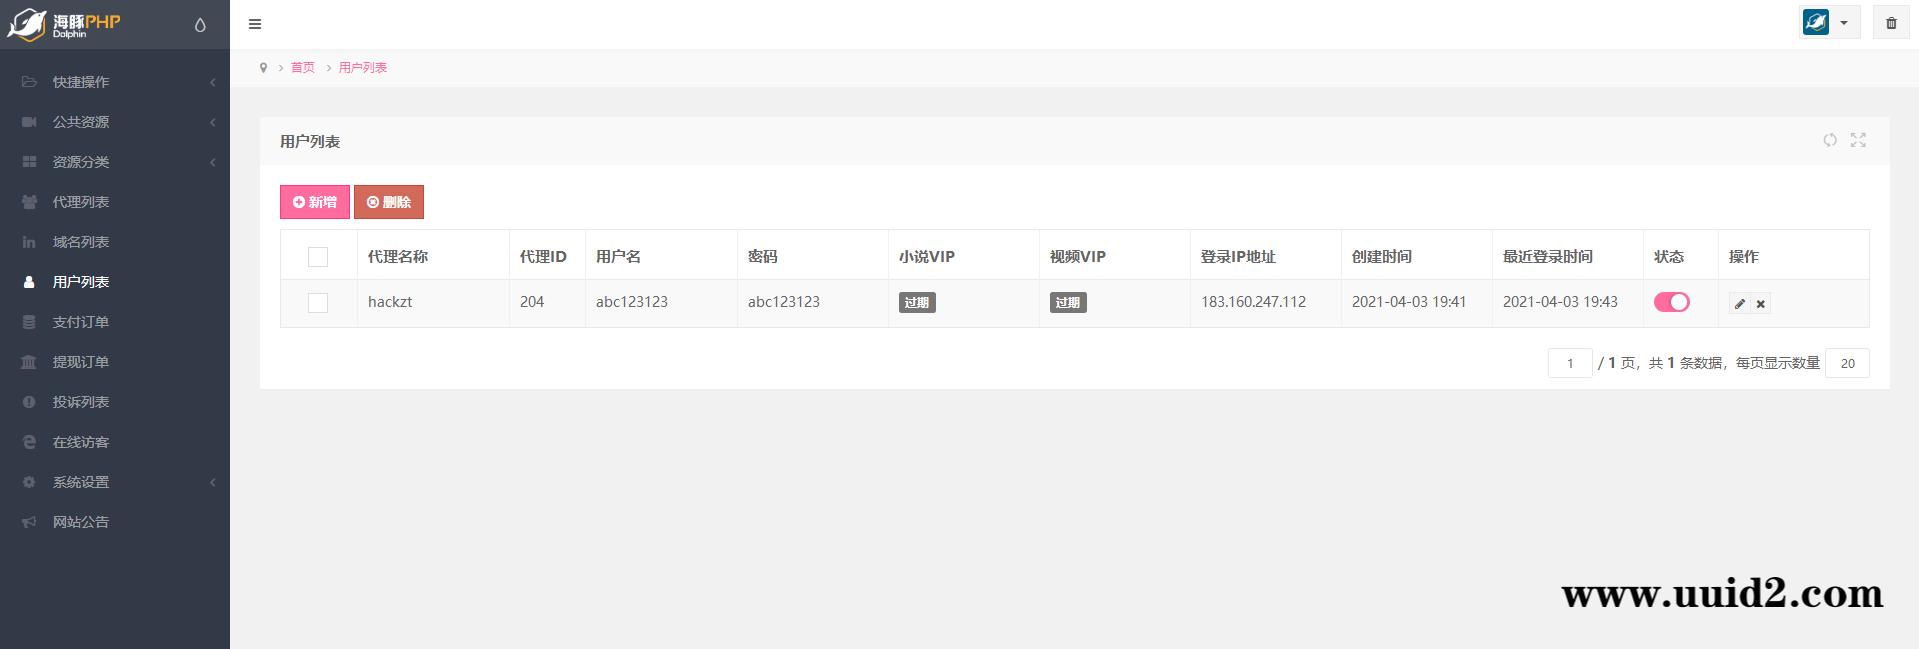Delete hackzt user with the x icon
This screenshot has width=1919, height=649.
pos(1761,303)
